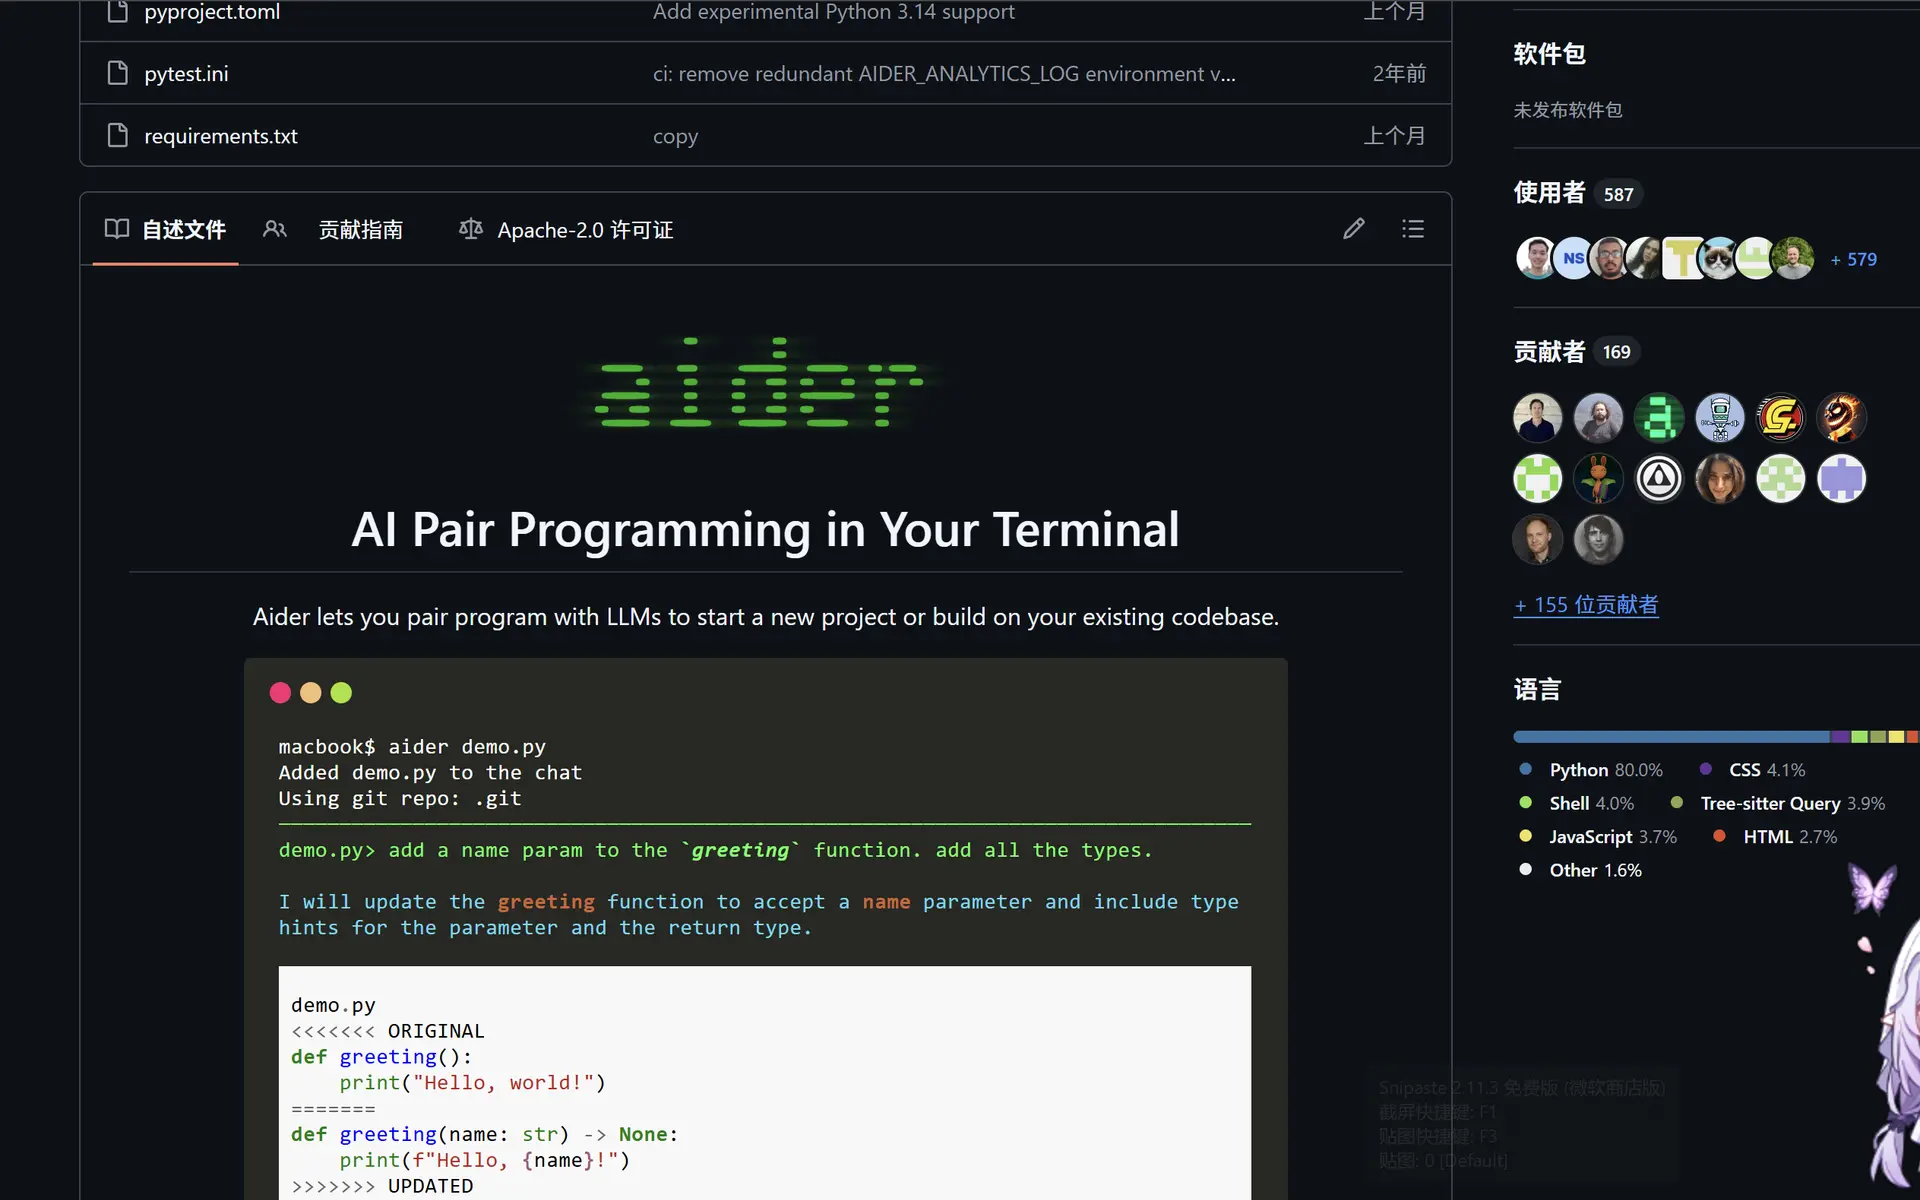Click the user avatar of bearded man with glasses
The height and width of the screenshot is (1200, 1920).
1609,258
